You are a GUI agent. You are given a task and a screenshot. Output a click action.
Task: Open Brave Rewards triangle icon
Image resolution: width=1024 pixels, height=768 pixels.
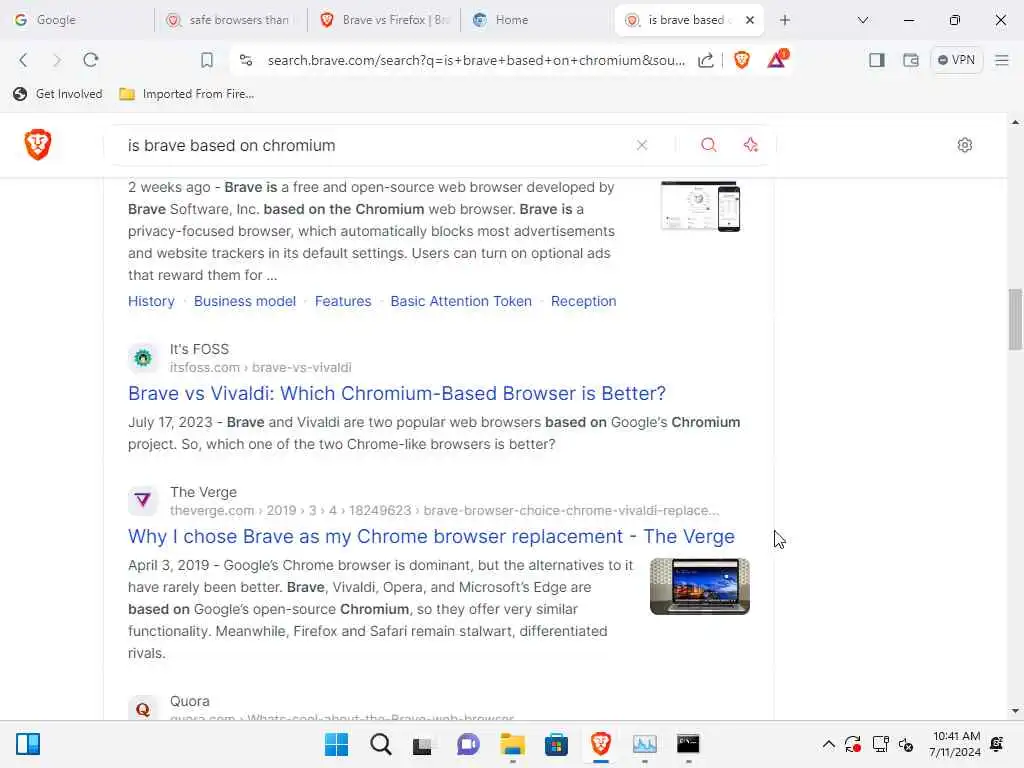click(x=777, y=59)
